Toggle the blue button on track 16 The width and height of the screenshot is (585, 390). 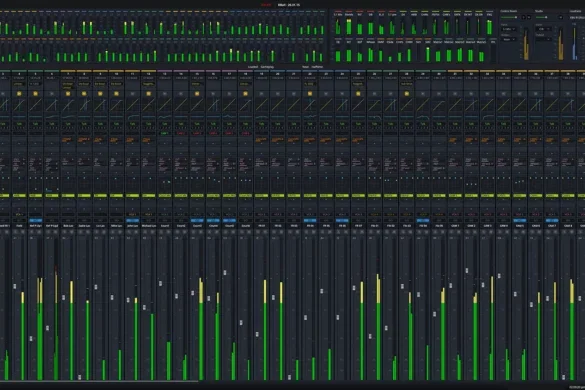pyautogui.click(x=213, y=221)
